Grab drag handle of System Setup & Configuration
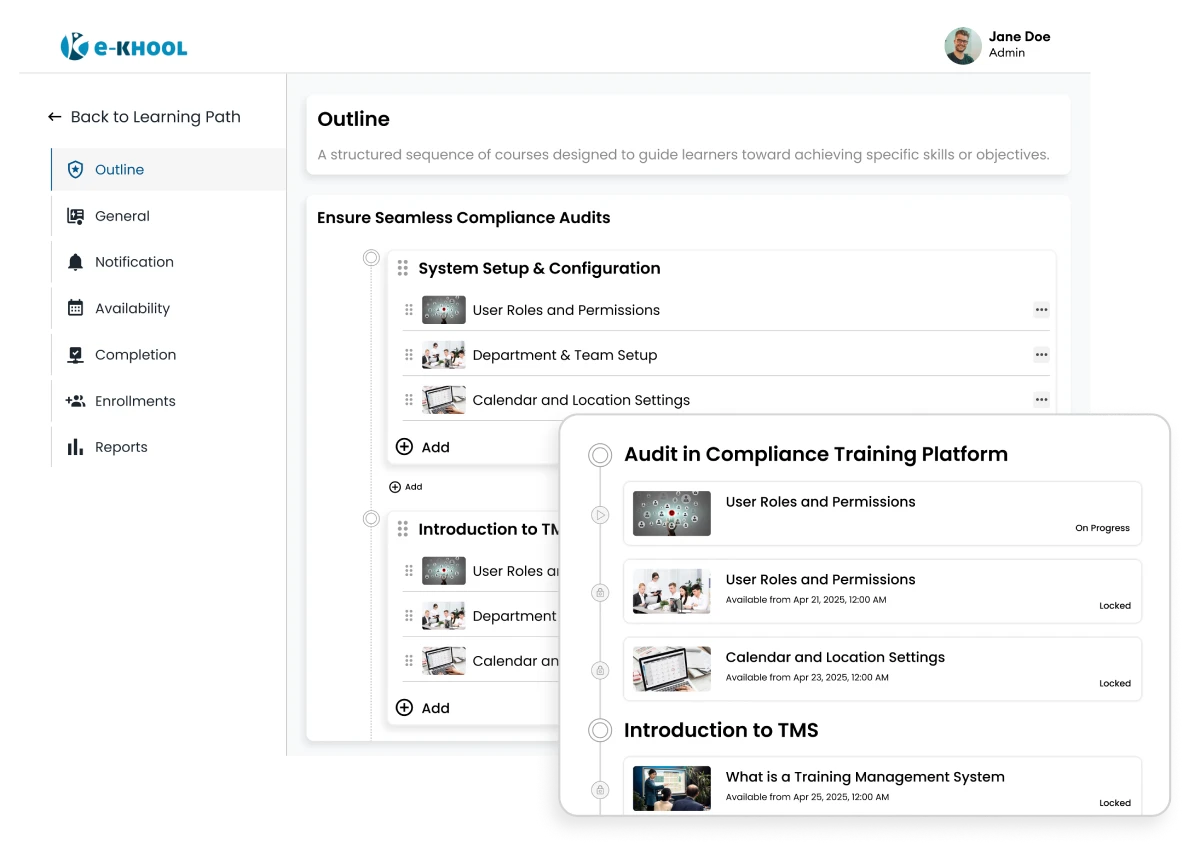This screenshot has height=847, width=1200. [x=403, y=268]
